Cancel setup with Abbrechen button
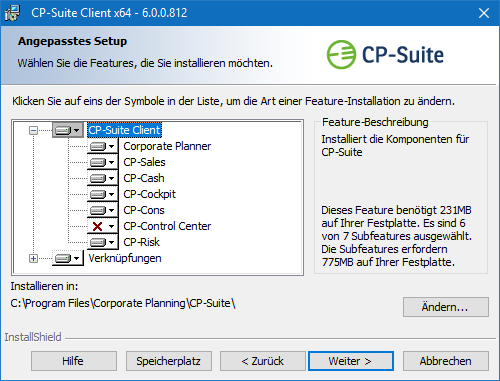Screen dimensions: 500x381 tap(446, 361)
